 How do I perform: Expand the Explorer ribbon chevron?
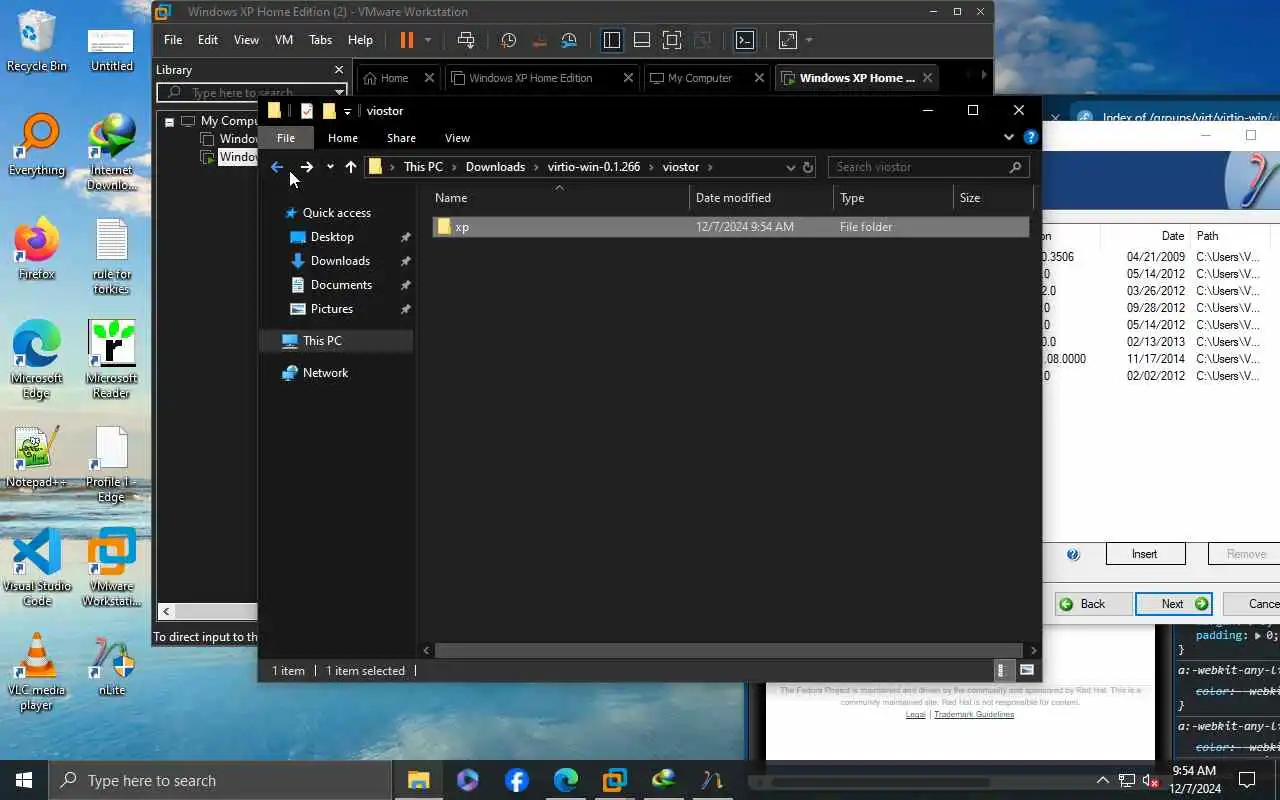(x=1008, y=138)
